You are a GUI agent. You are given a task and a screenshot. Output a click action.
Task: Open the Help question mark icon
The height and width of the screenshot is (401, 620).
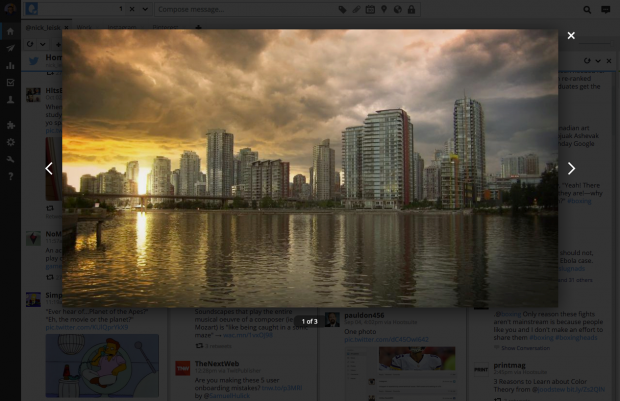point(10,176)
